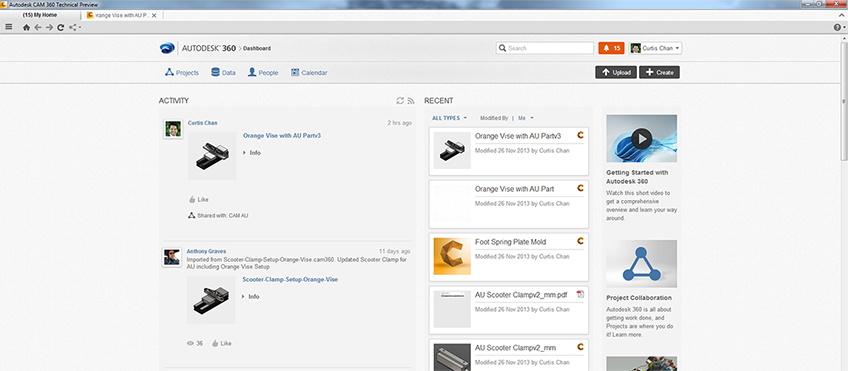Open the share icon dropdown in toolbar
The image size is (848, 371).
[75, 28]
